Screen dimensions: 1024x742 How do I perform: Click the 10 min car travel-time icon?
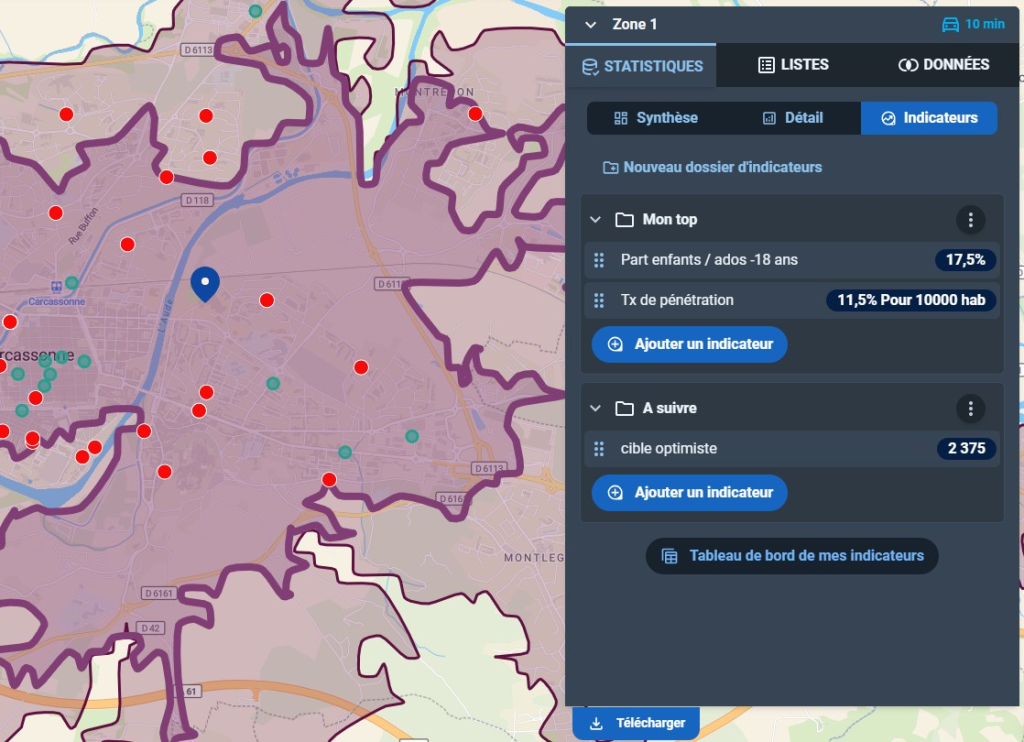pyautogui.click(x=950, y=24)
